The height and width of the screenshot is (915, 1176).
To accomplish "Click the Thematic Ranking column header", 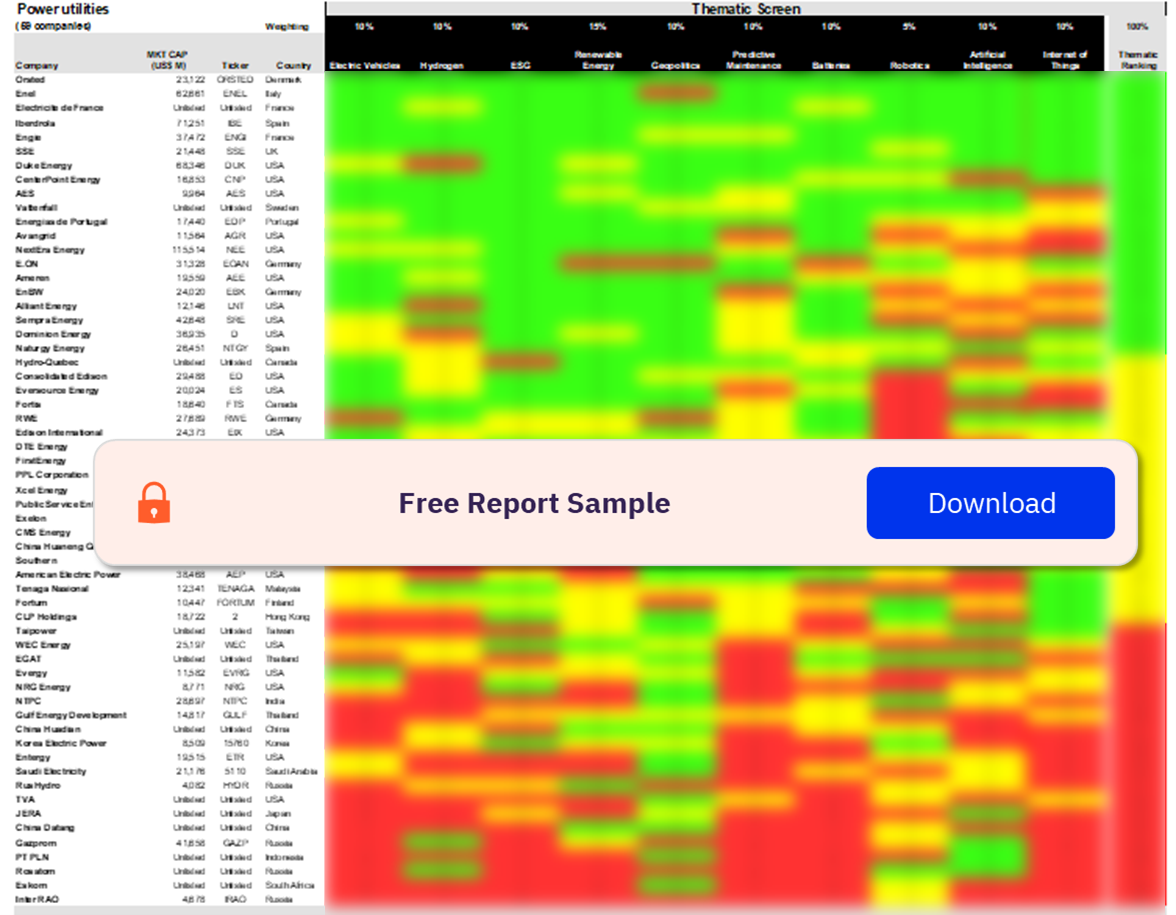I will [x=1138, y=60].
